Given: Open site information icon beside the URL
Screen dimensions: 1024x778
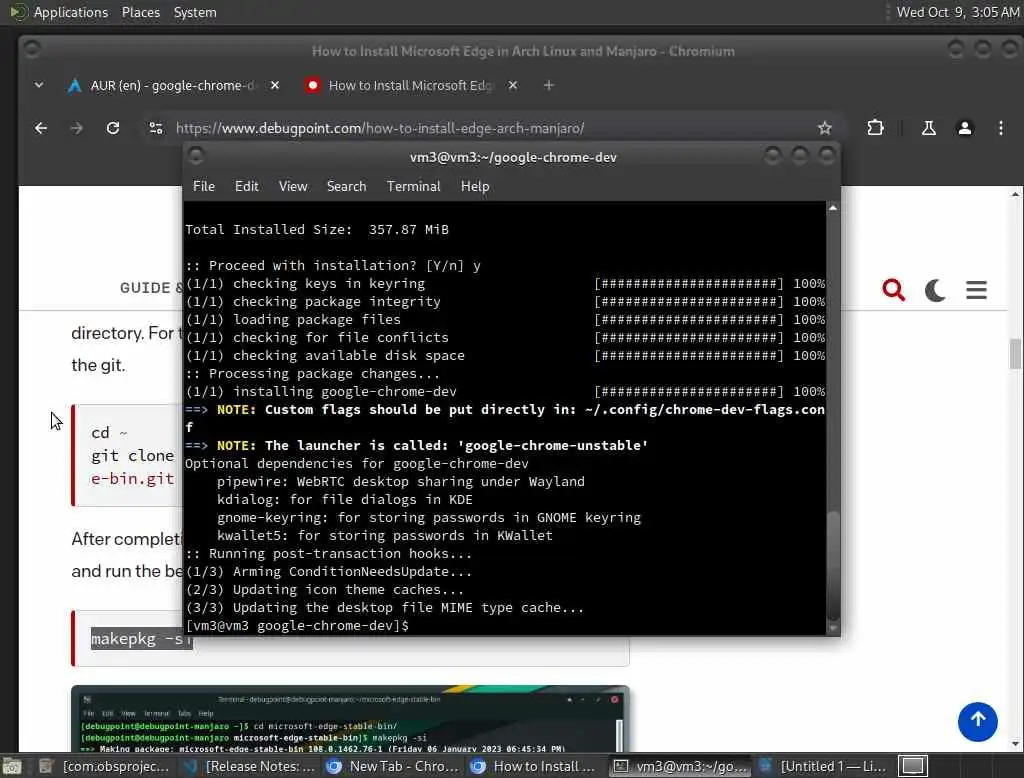Looking at the screenshot, I should [155, 128].
